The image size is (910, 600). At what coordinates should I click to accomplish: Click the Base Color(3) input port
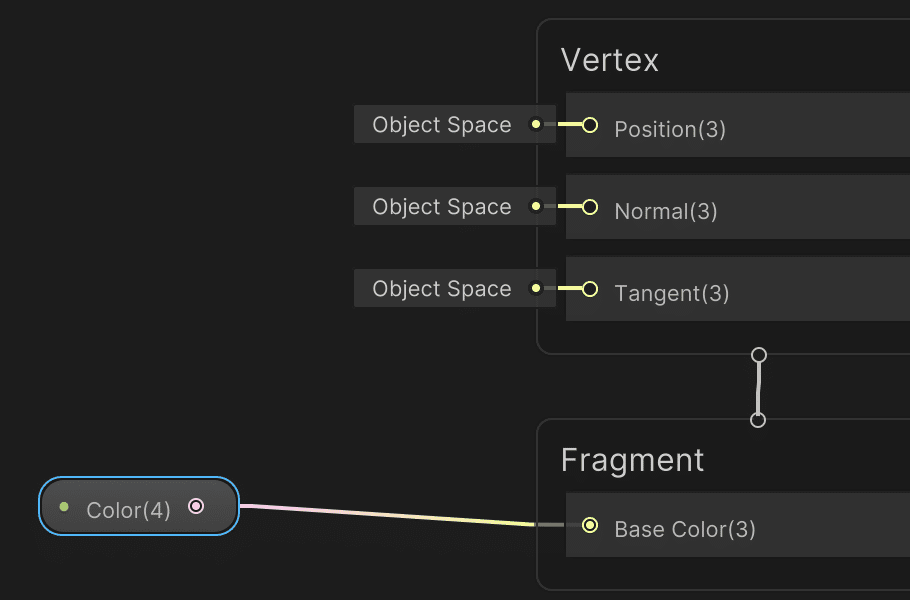pyautogui.click(x=590, y=525)
